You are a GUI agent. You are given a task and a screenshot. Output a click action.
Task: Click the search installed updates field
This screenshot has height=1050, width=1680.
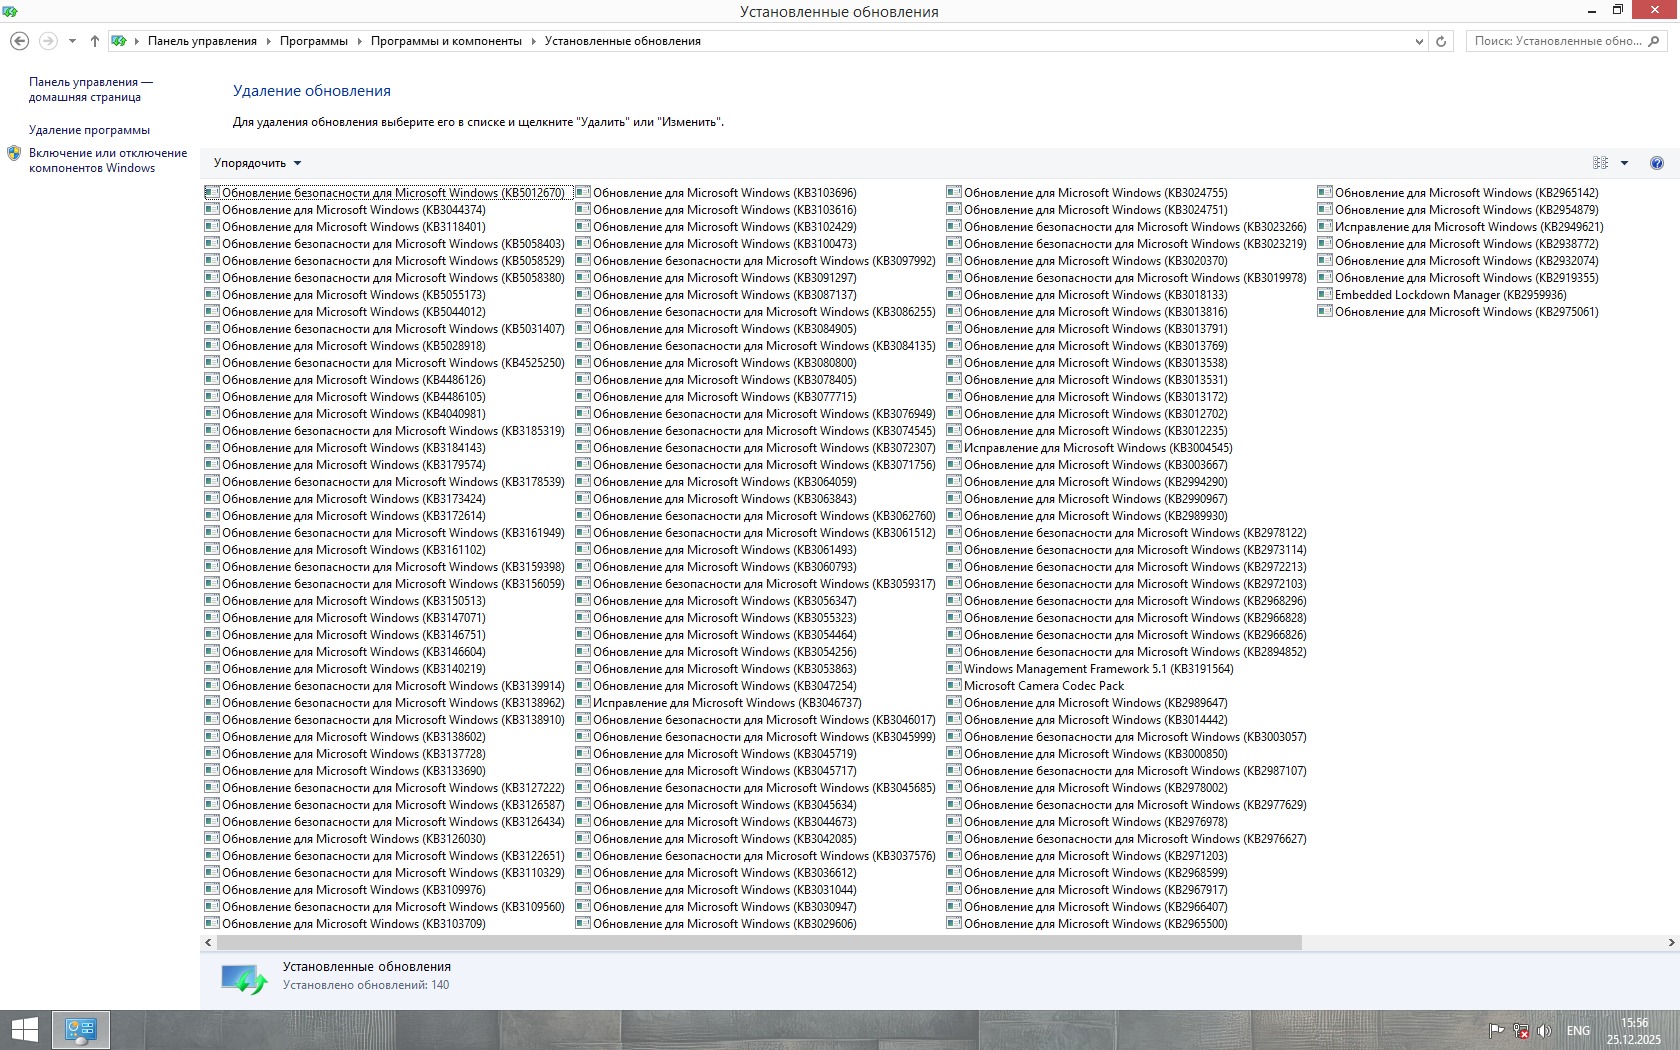(1556, 41)
